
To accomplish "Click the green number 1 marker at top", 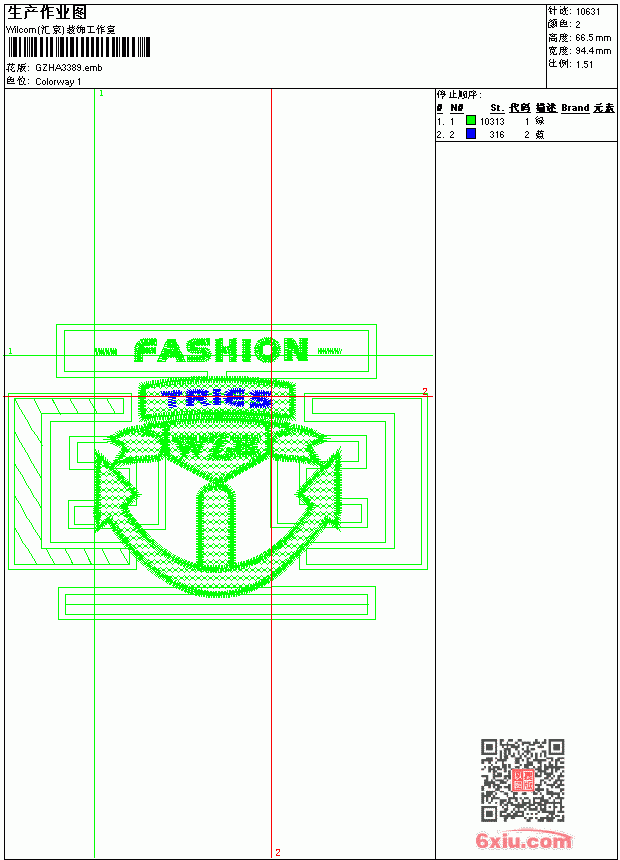I will click(101, 93).
